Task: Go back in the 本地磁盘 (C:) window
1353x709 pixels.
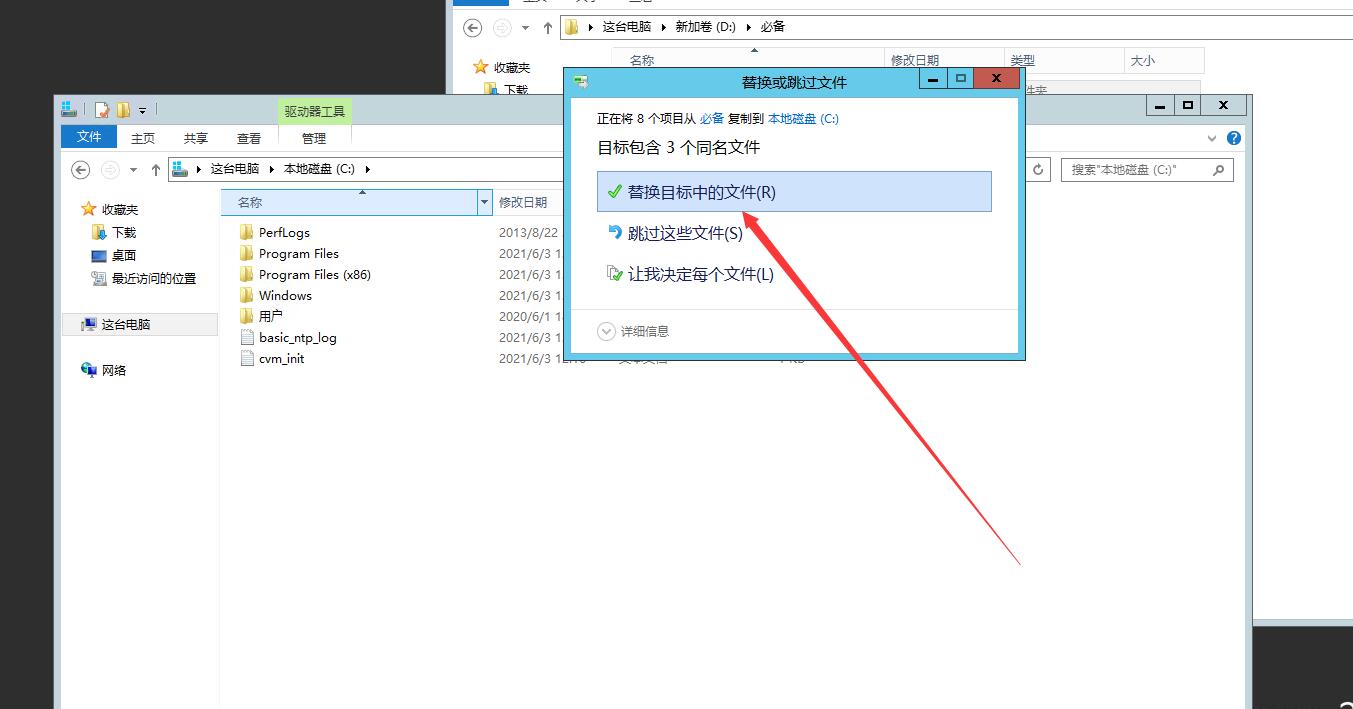Action: point(81,170)
